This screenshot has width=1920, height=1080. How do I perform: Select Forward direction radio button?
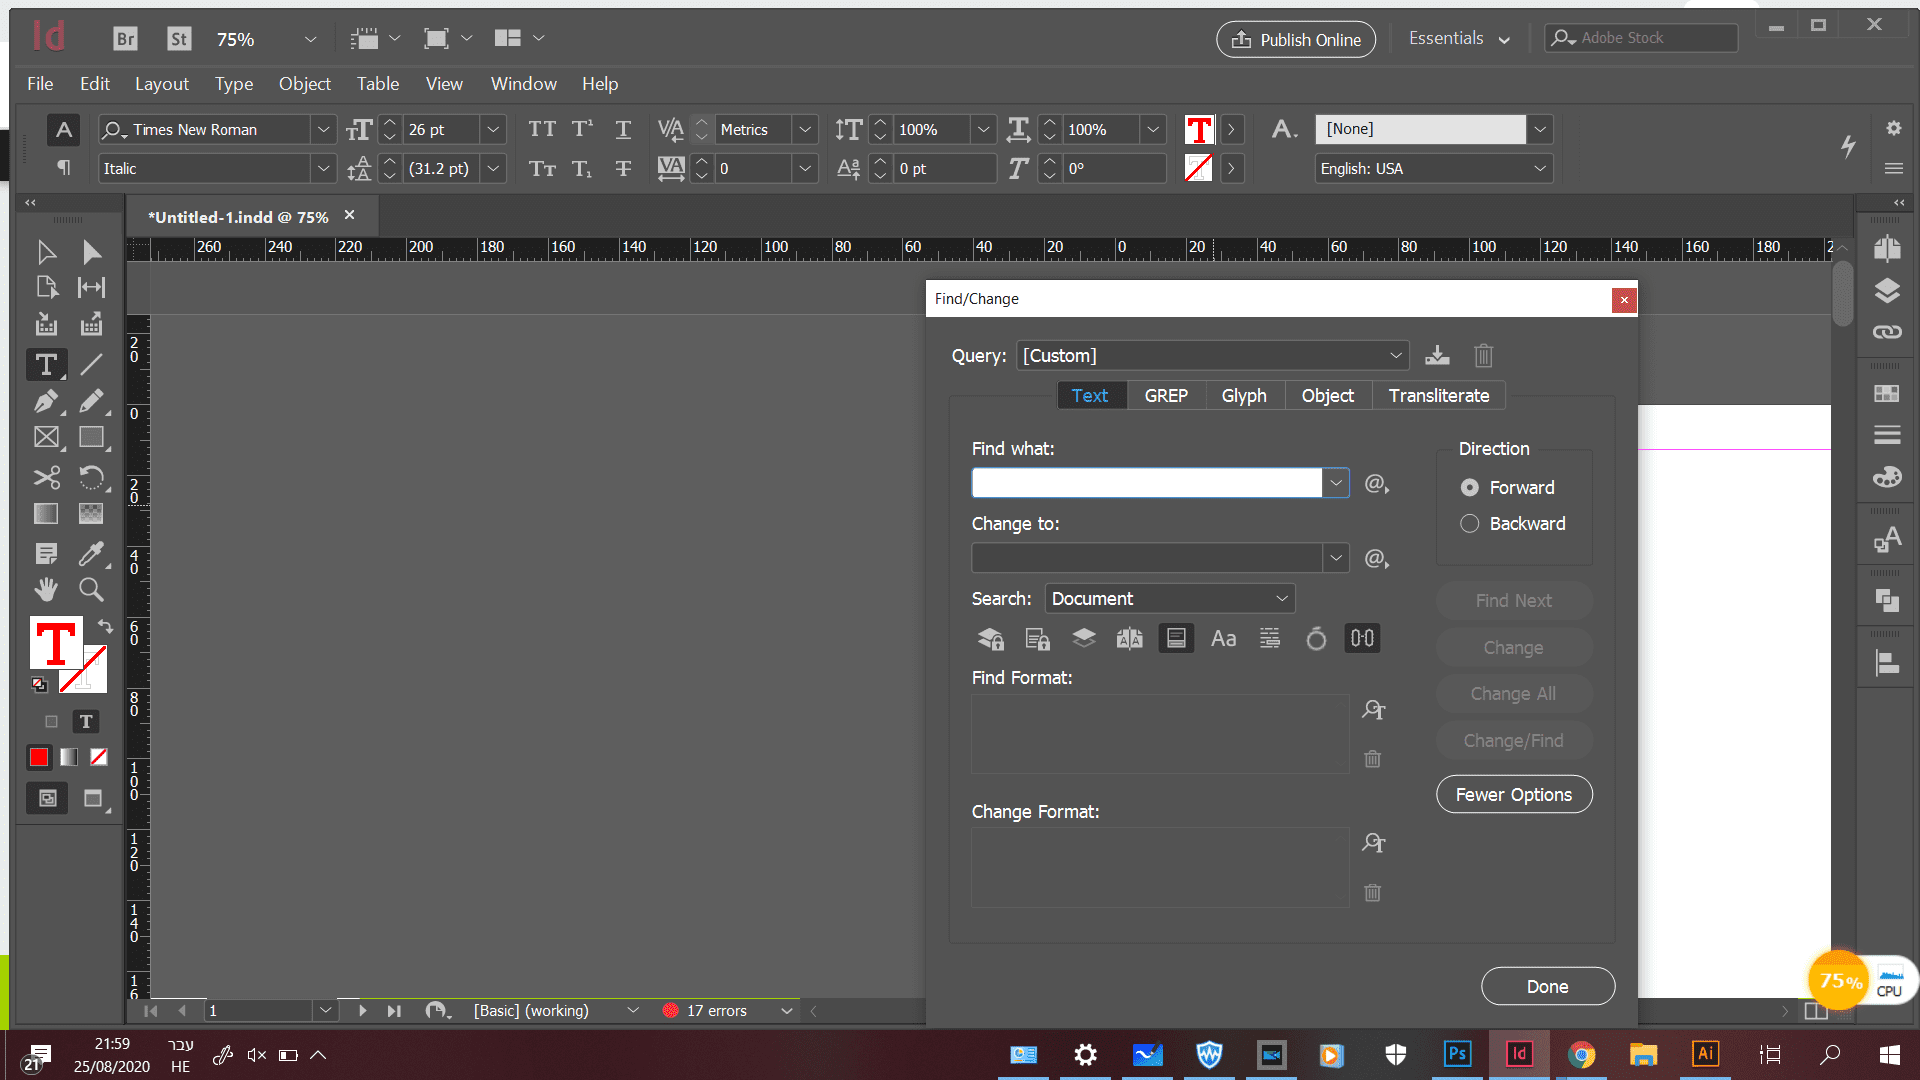click(1469, 488)
